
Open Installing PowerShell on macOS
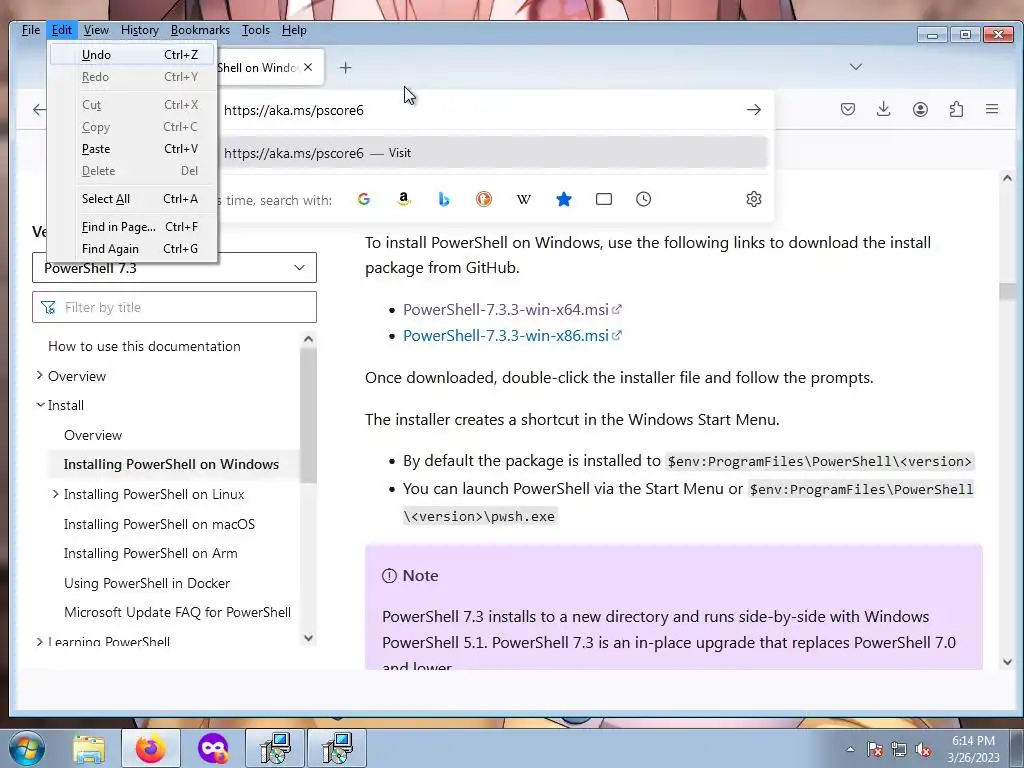tap(159, 524)
